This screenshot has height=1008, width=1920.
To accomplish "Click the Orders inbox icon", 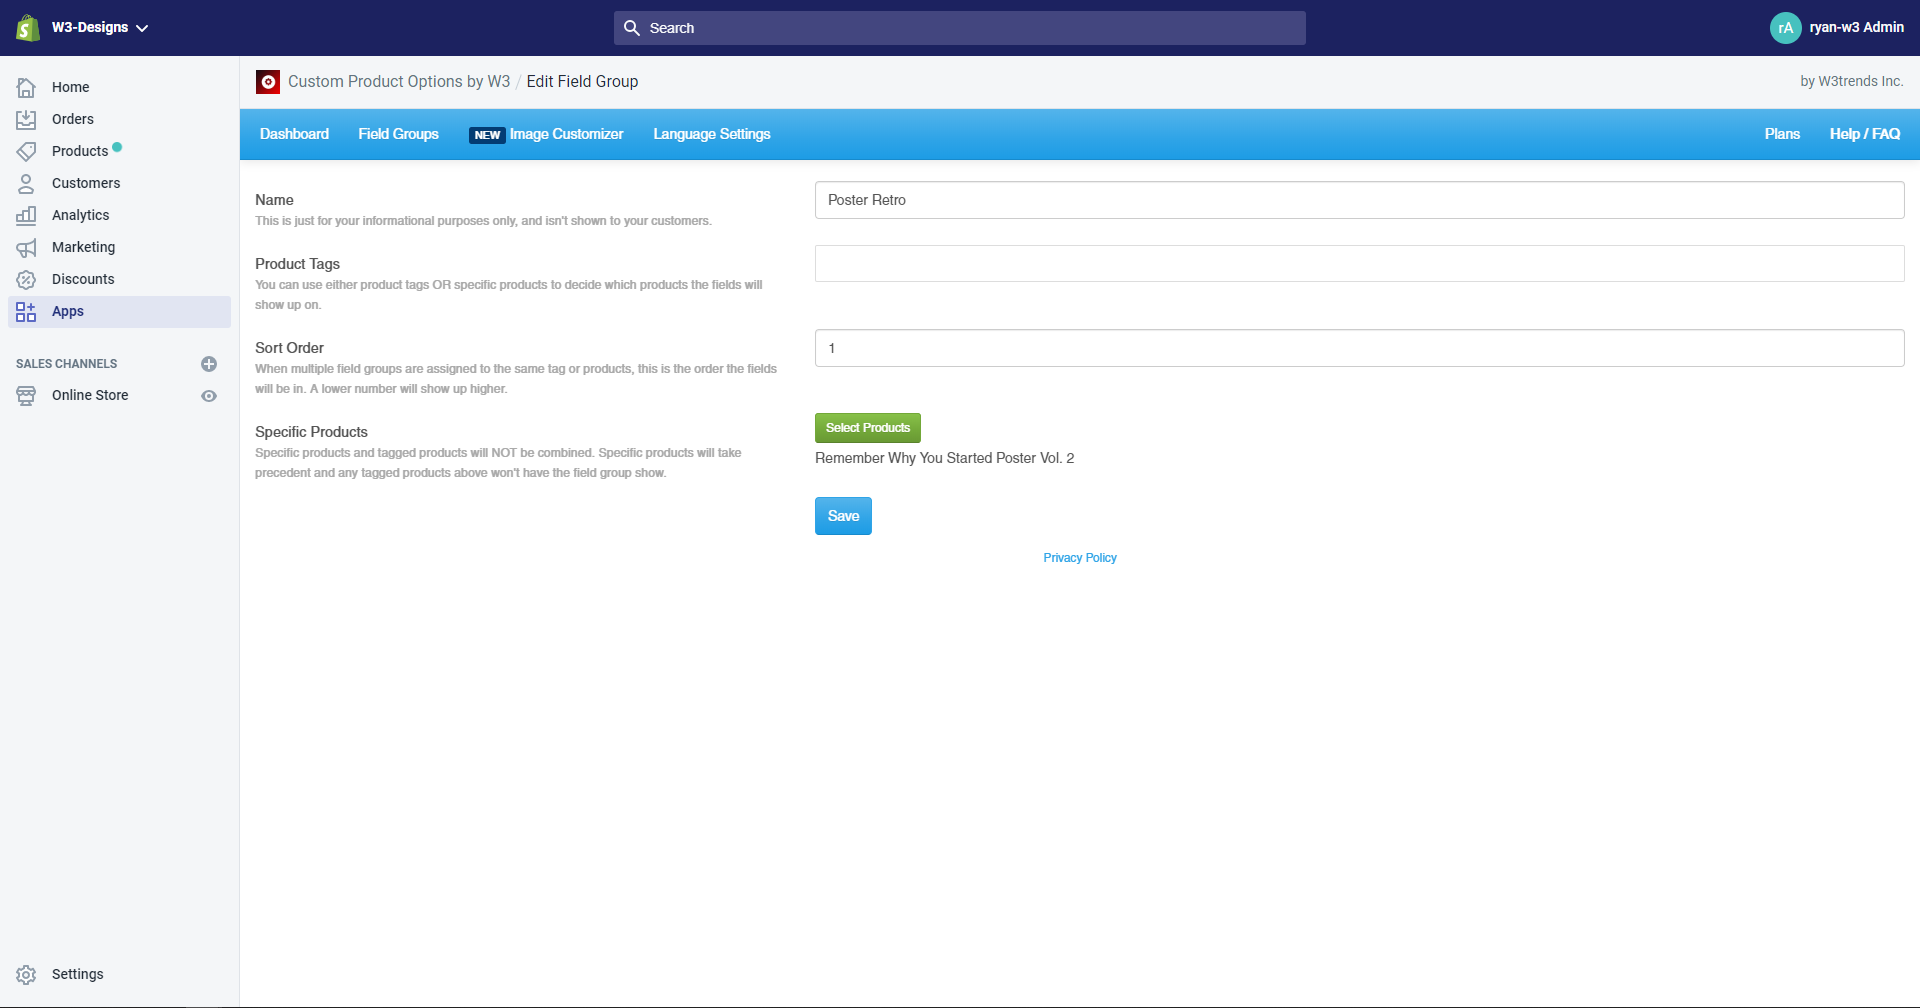I will (26, 119).
